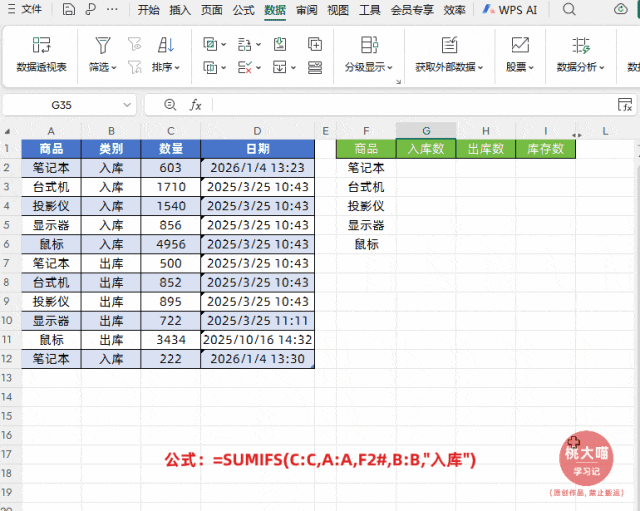Click 投影仪 in column F
Image resolution: width=640 pixels, height=511 pixels.
(x=366, y=206)
